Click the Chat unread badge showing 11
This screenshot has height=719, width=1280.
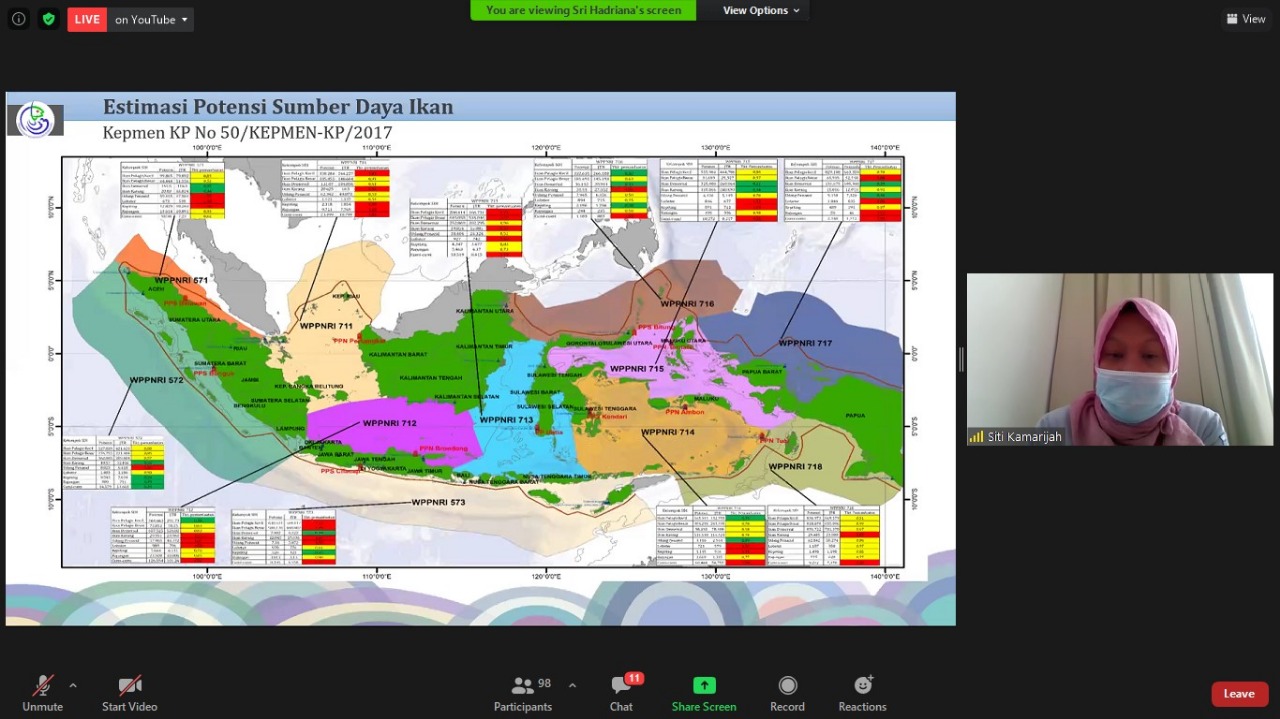[x=634, y=679]
